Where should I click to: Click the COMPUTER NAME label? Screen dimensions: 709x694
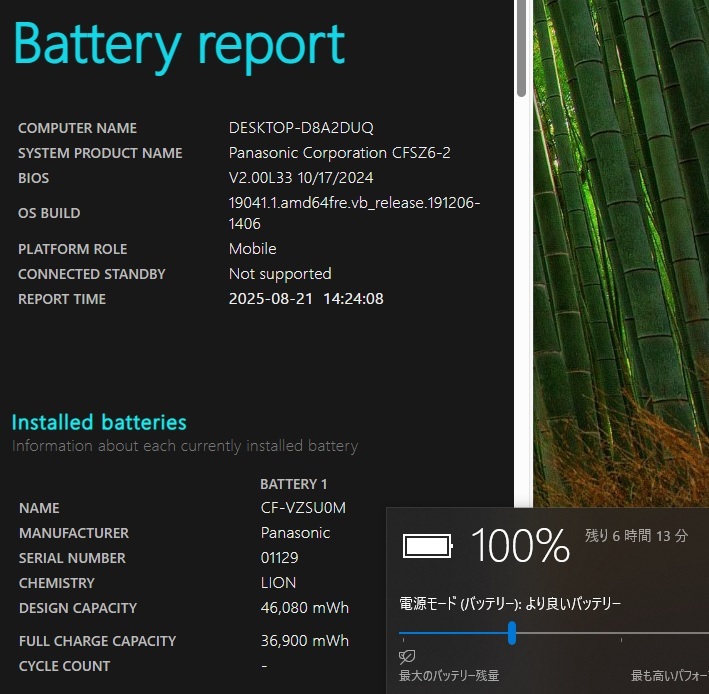pyautogui.click(x=77, y=128)
